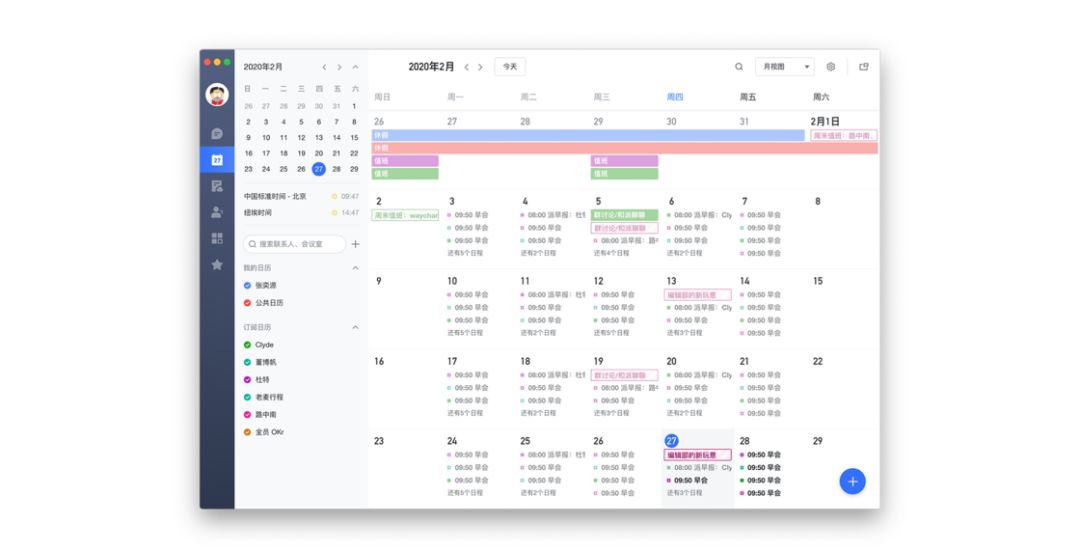Open the 周末值班: waychar event on day 2
This screenshot has width=1080, height=552.
[x=406, y=216]
